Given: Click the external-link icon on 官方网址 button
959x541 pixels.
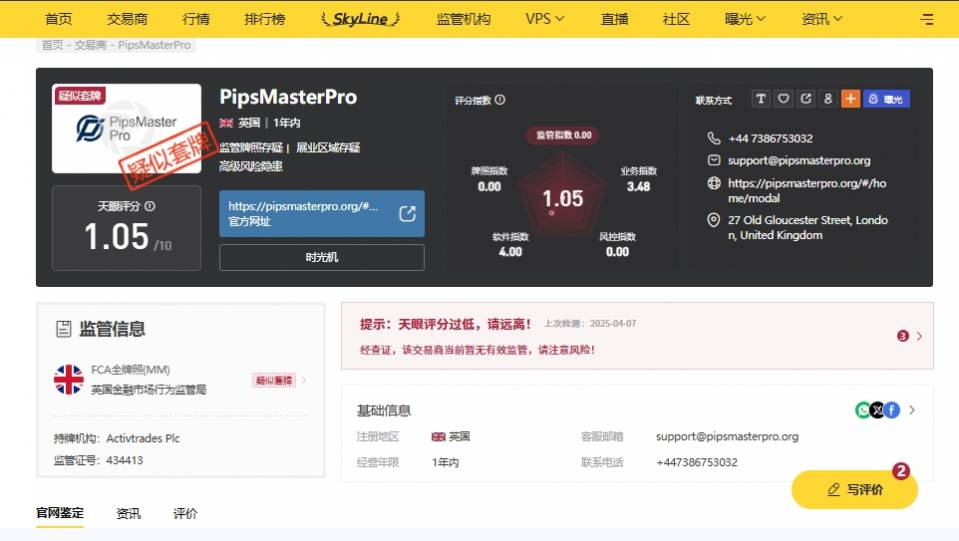Looking at the screenshot, I should [x=407, y=213].
